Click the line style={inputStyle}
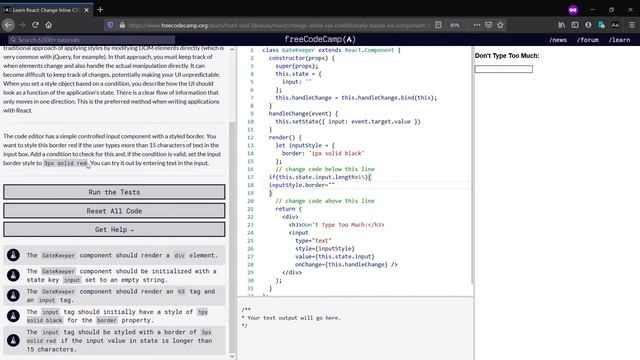 point(325,248)
